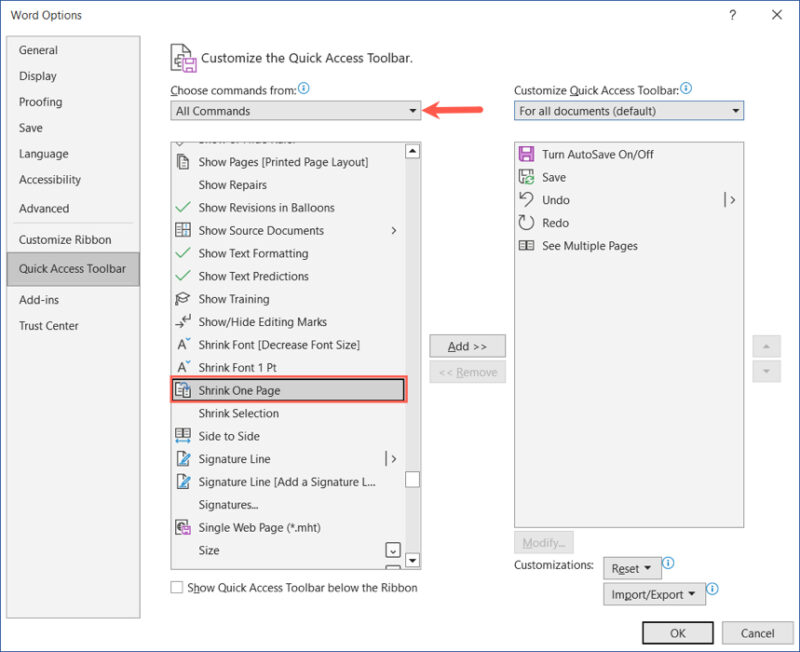
Task: Select the Shrink One Page command icon
Action: click(x=186, y=390)
